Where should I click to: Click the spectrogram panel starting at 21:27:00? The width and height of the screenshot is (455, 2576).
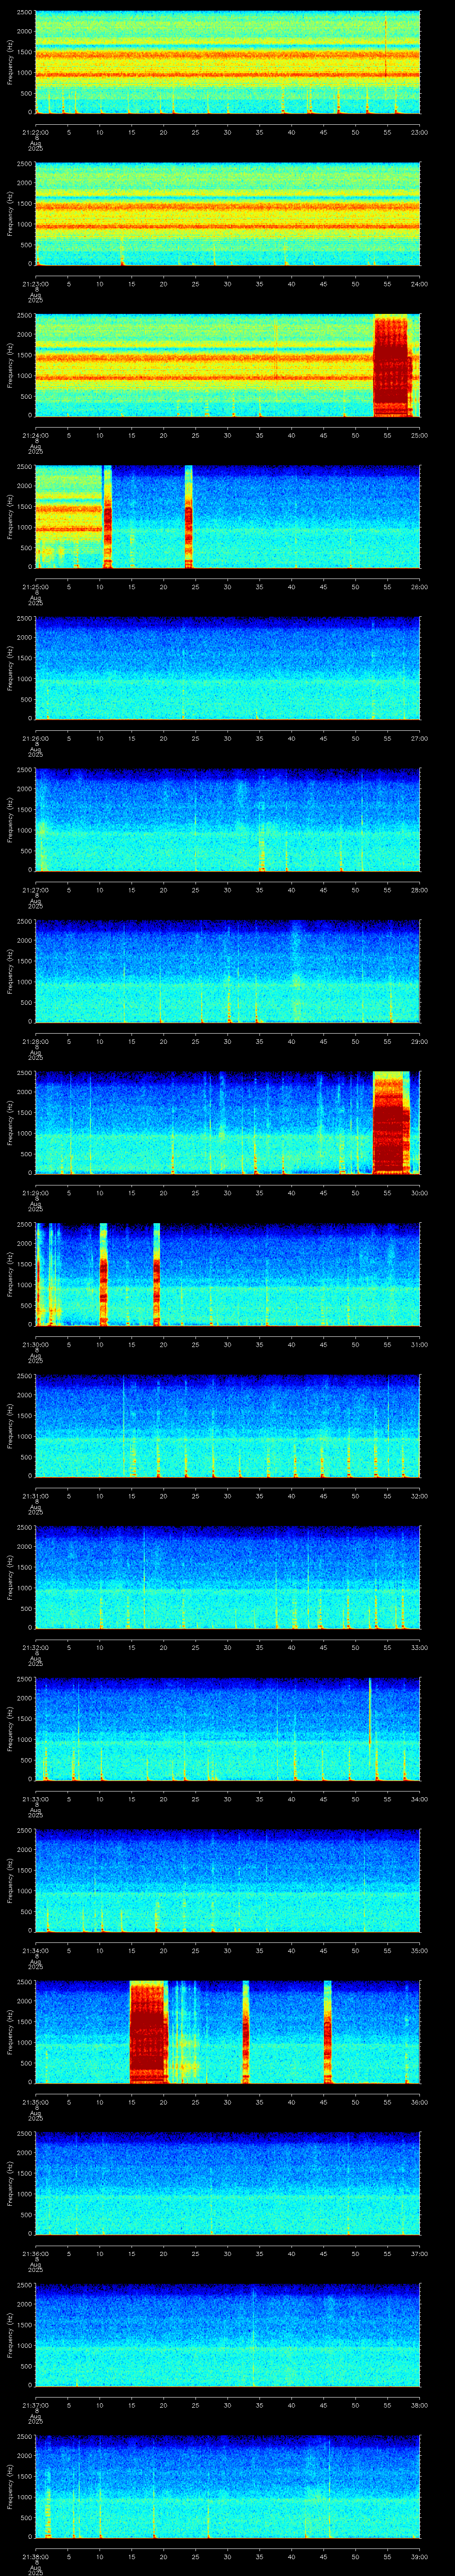227,820
